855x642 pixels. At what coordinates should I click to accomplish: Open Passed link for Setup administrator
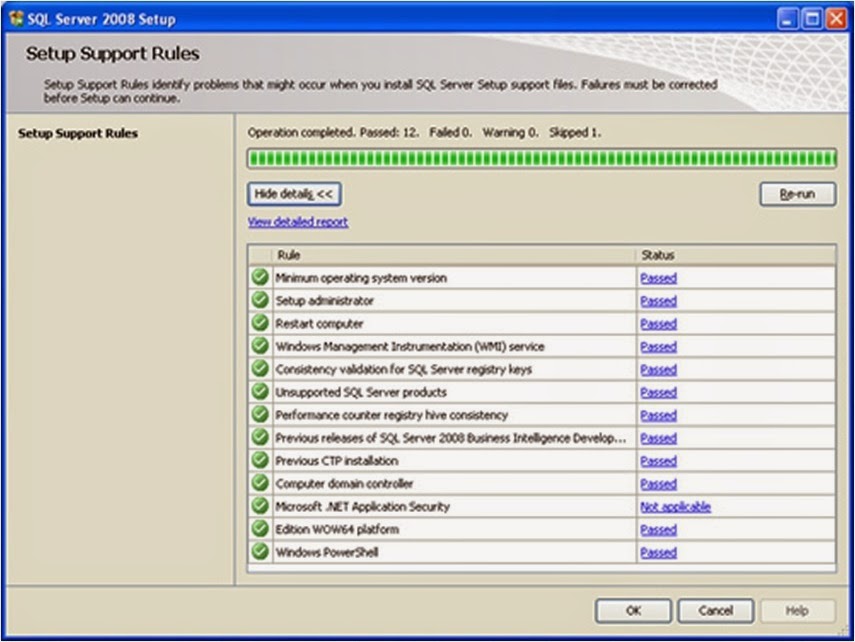pyautogui.click(x=658, y=301)
